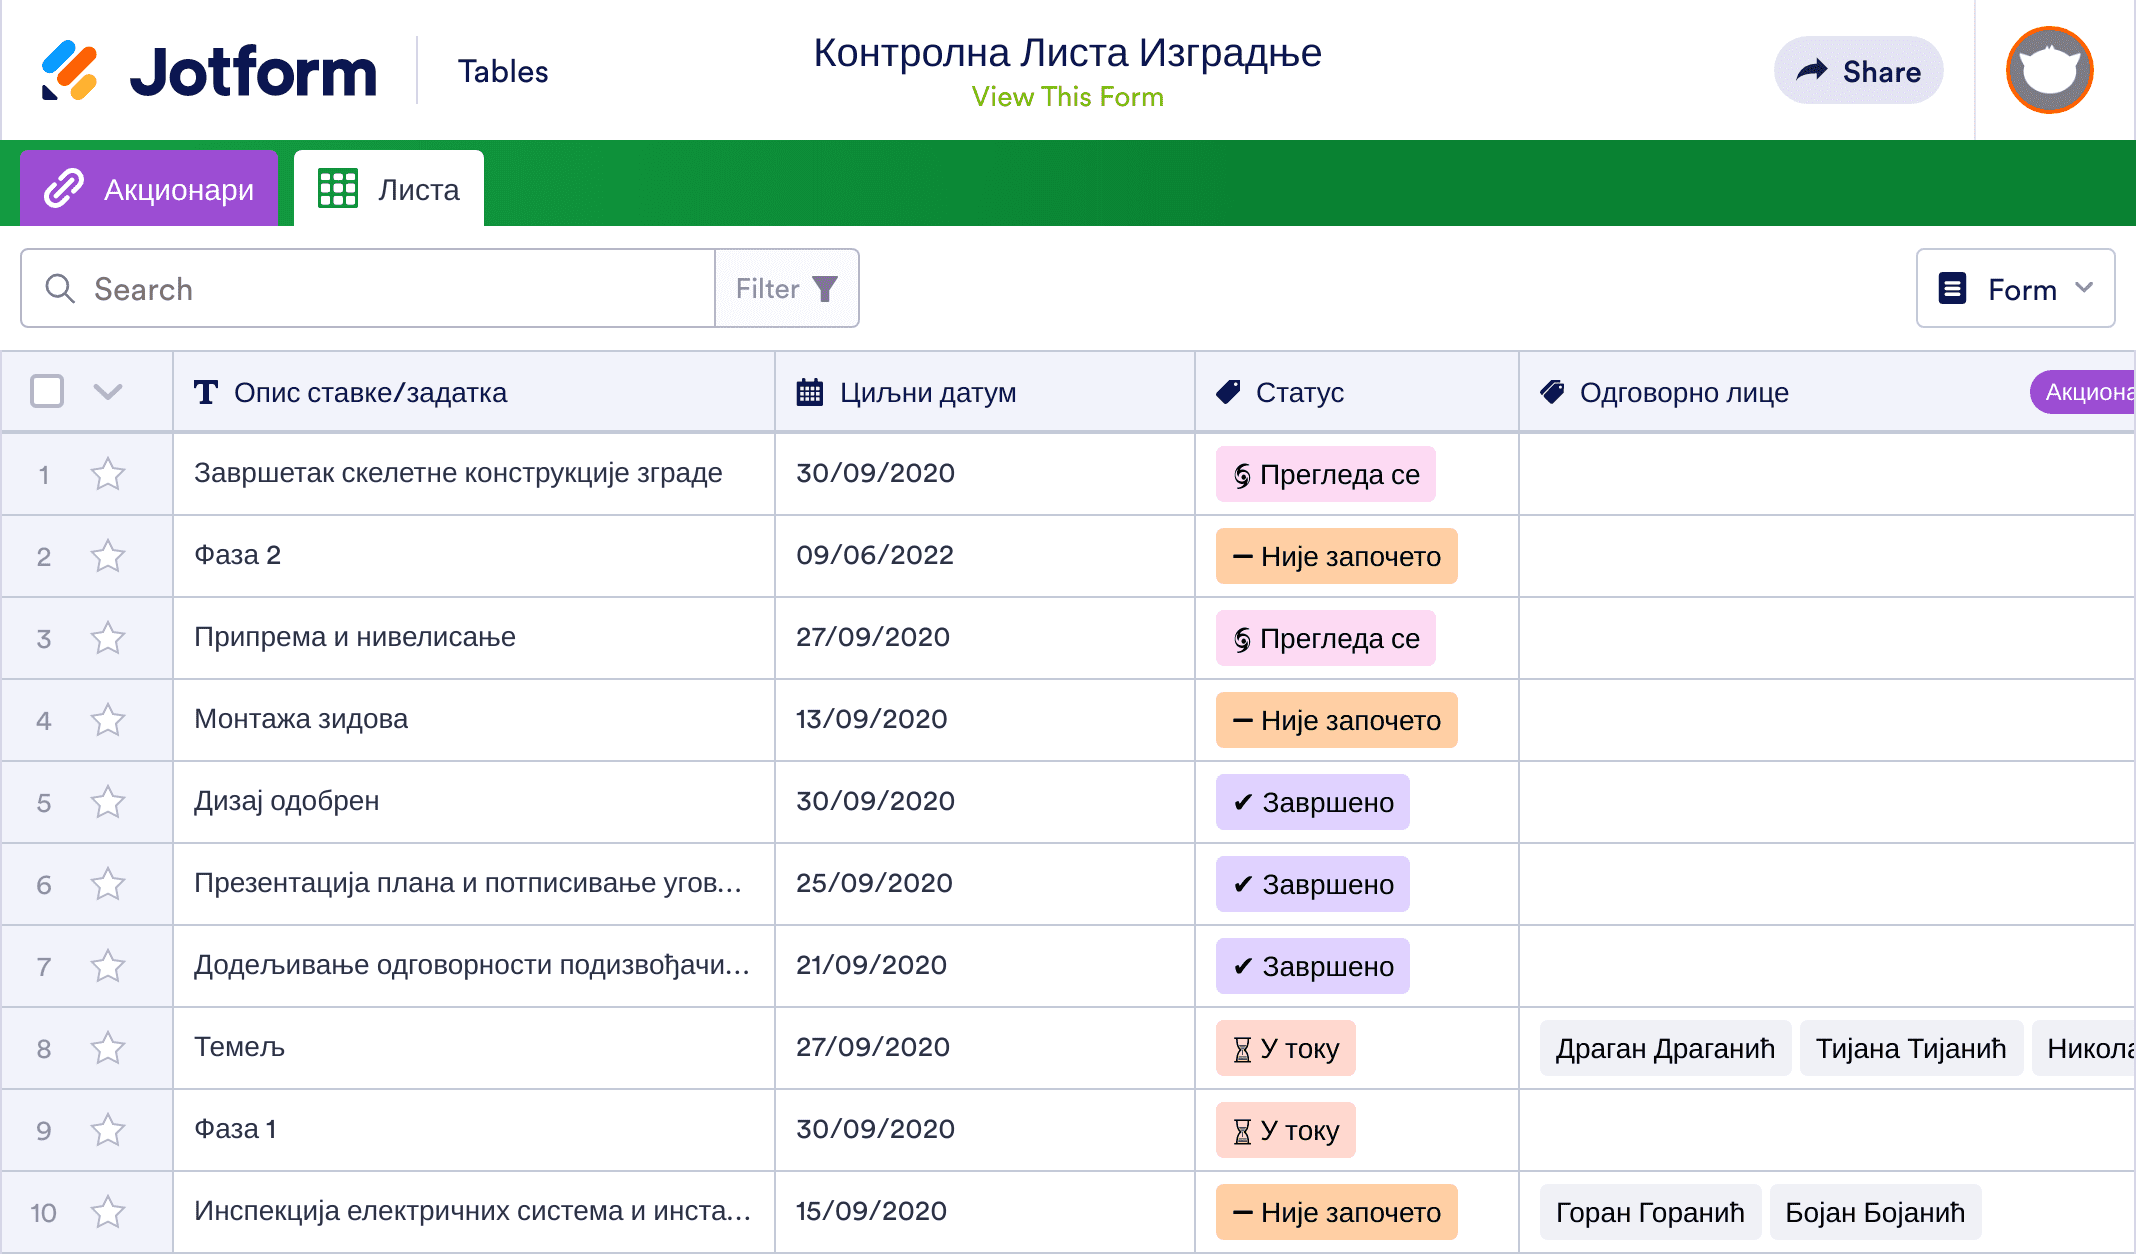Toggle the select-all checkbox in the header row
This screenshot has height=1254, width=2136.
(x=46, y=391)
